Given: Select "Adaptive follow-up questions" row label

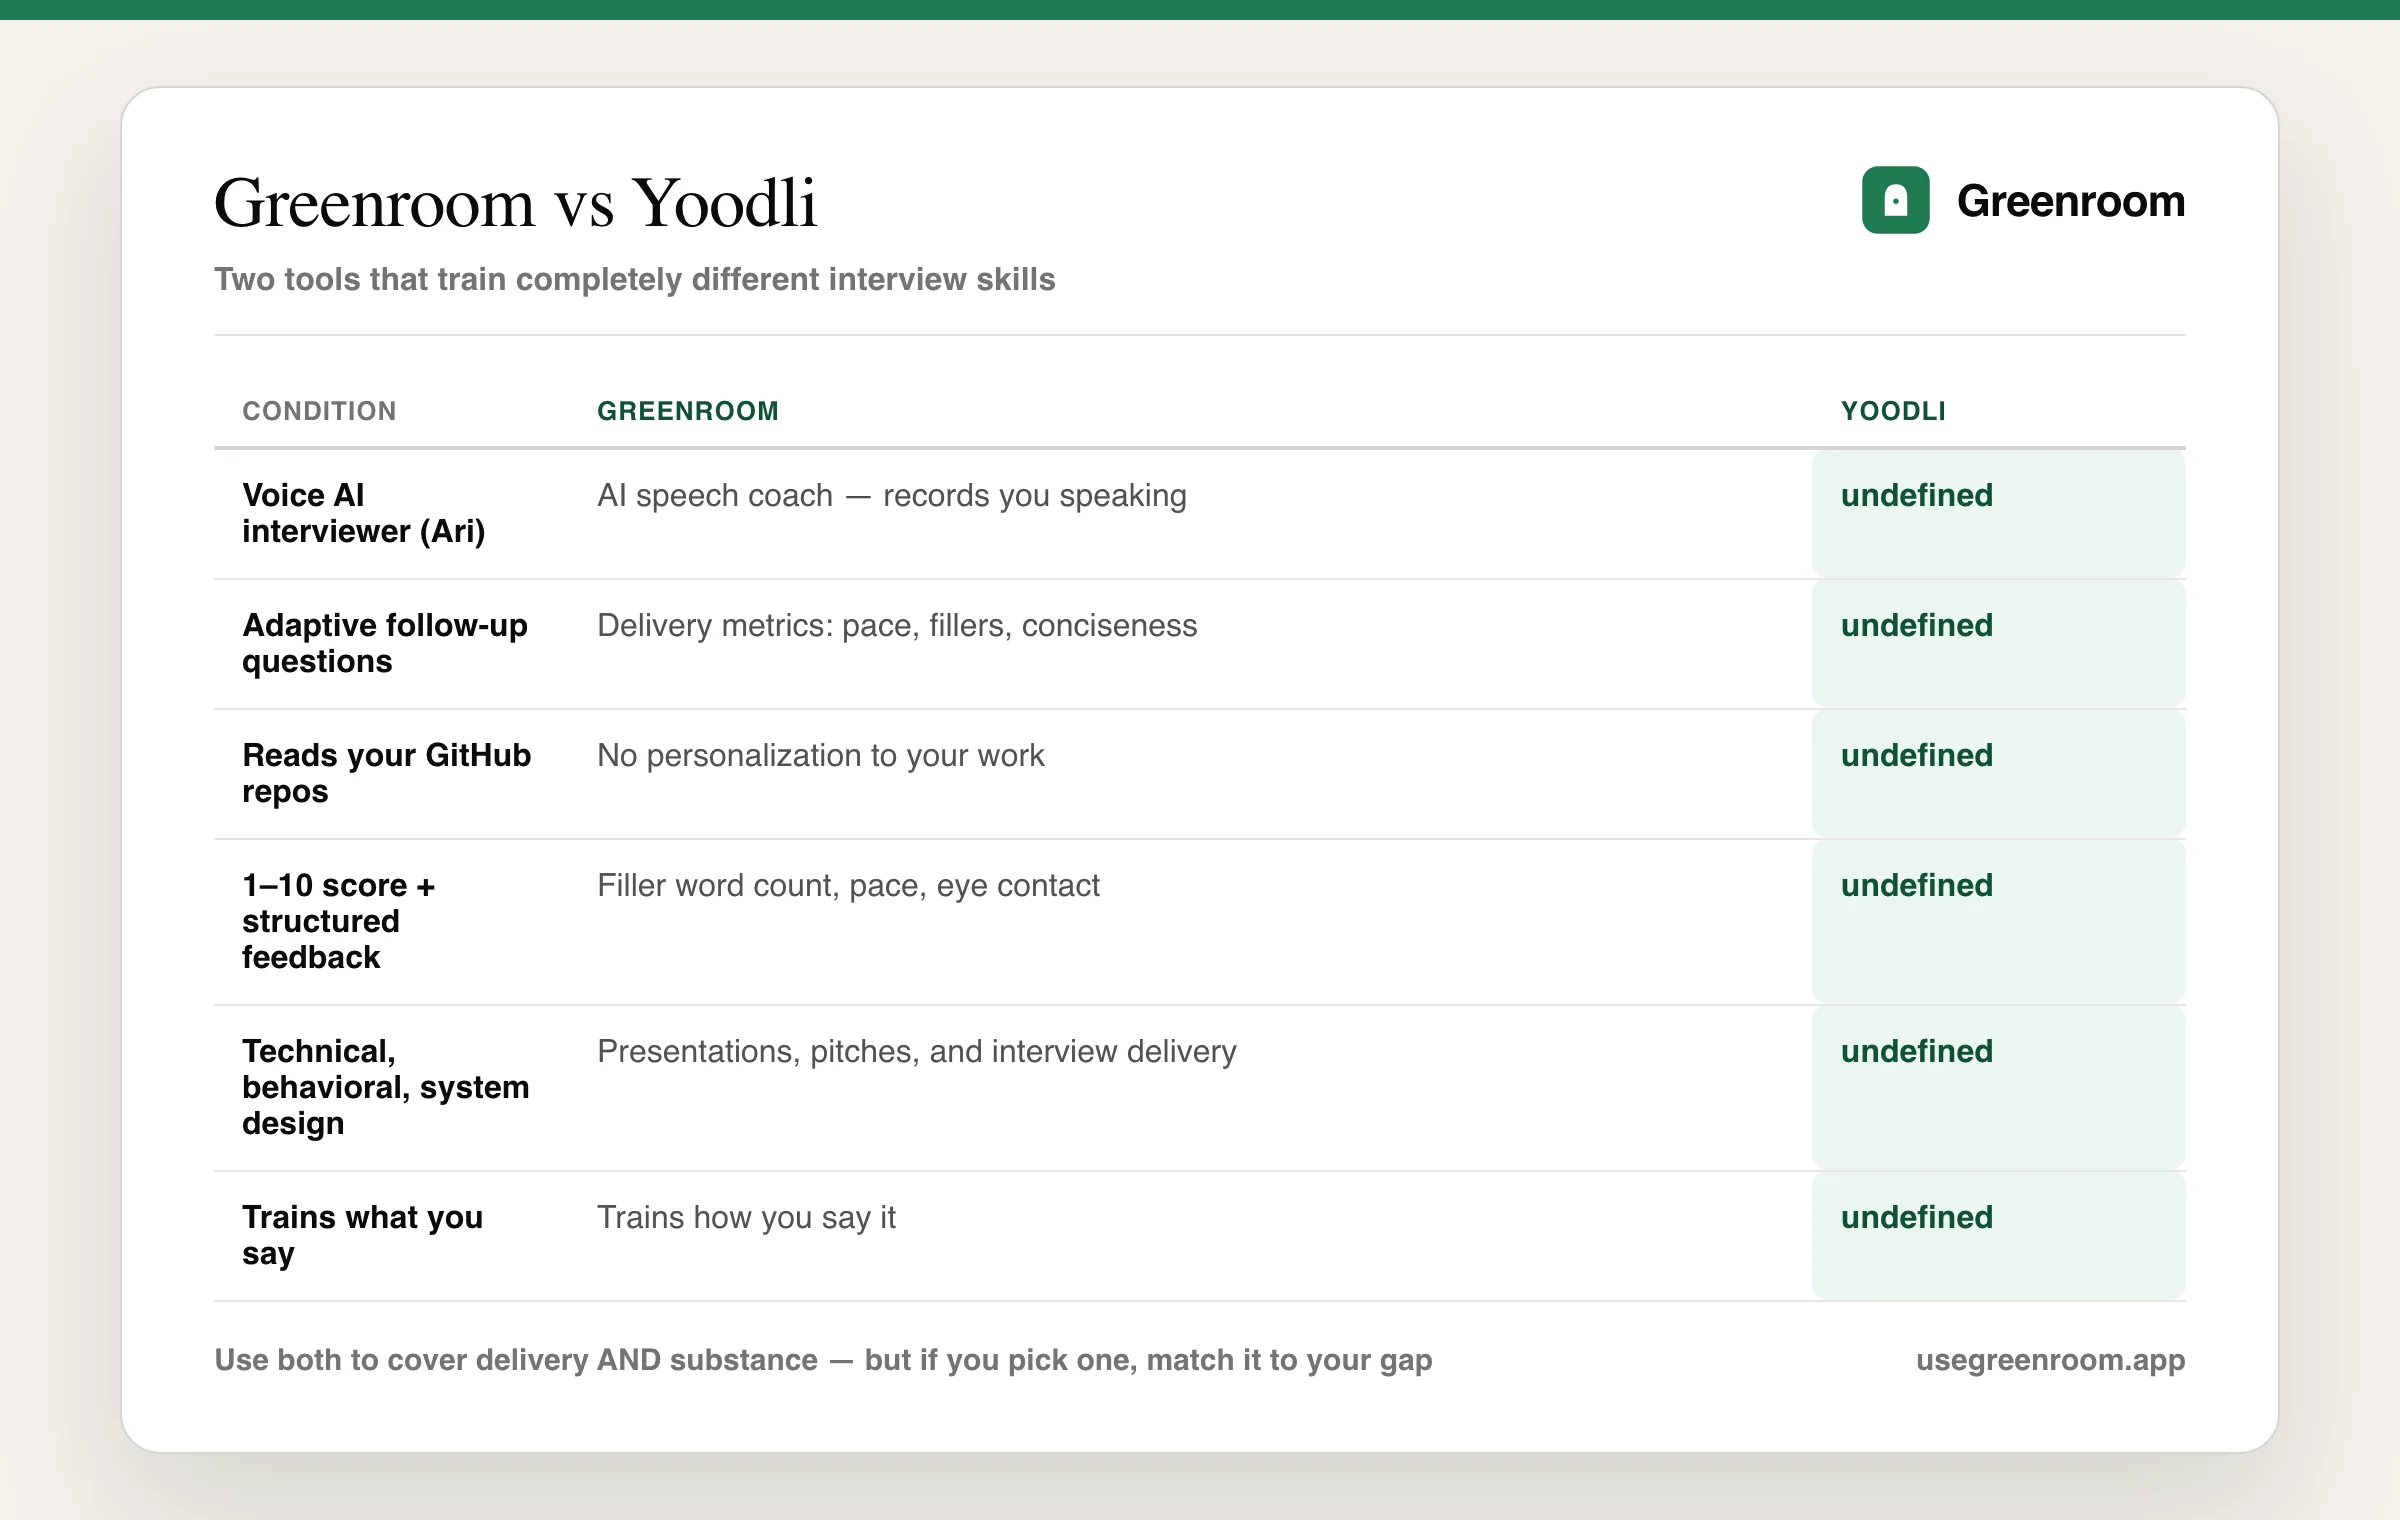Looking at the screenshot, I should pyautogui.click(x=385, y=643).
